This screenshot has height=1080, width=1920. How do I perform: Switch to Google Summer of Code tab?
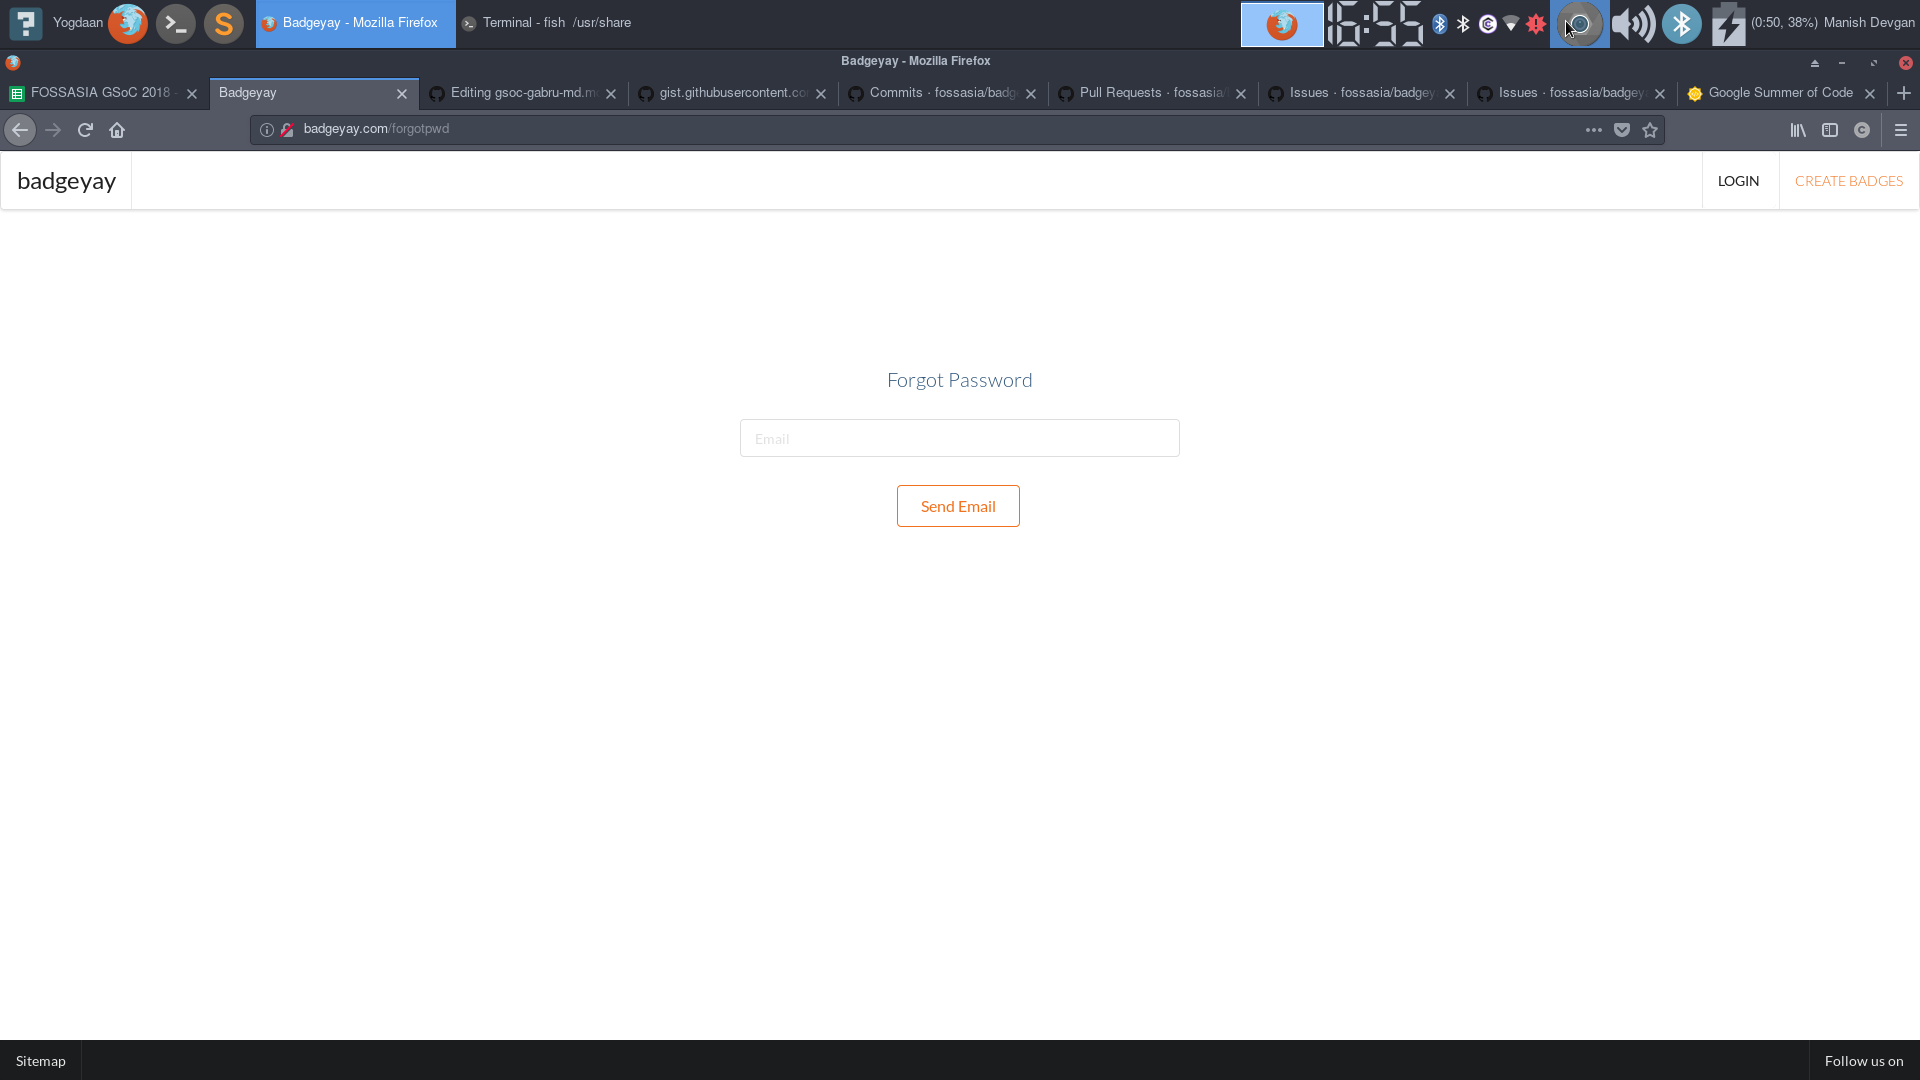pyautogui.click(x=1782, y=93)
